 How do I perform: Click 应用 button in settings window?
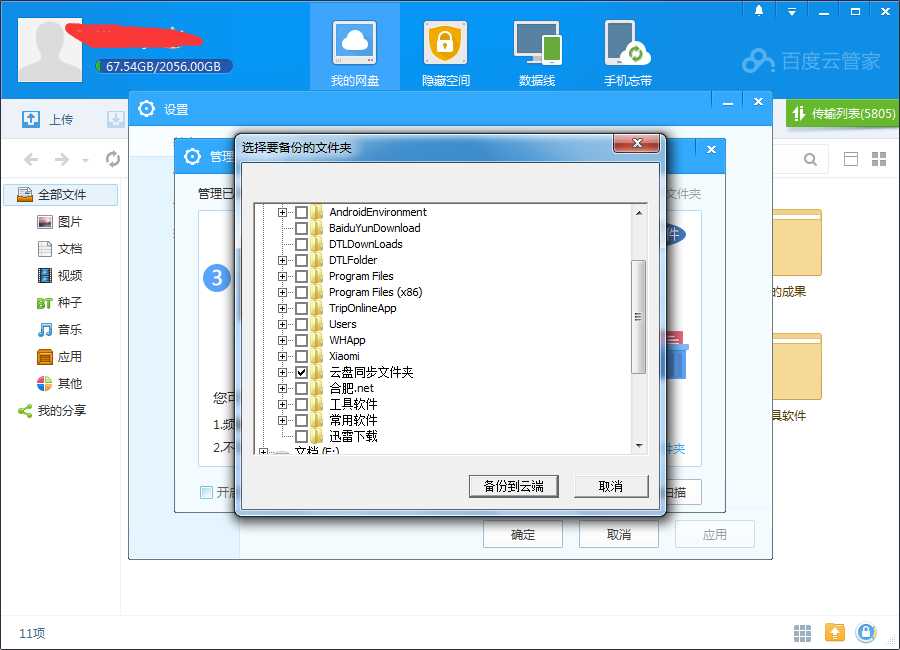715,535
